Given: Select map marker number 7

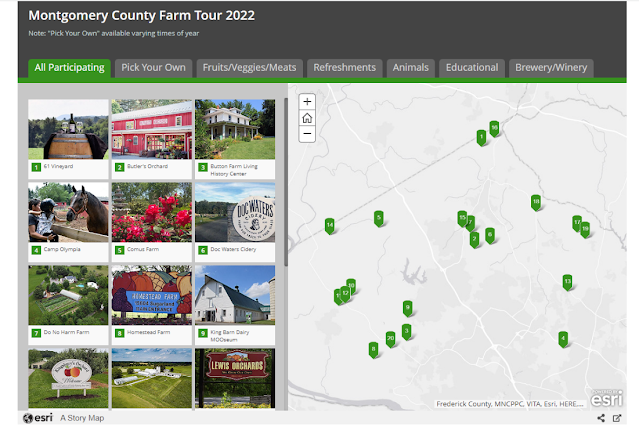Looking at the screenshot, I should (x=471, y=223).
